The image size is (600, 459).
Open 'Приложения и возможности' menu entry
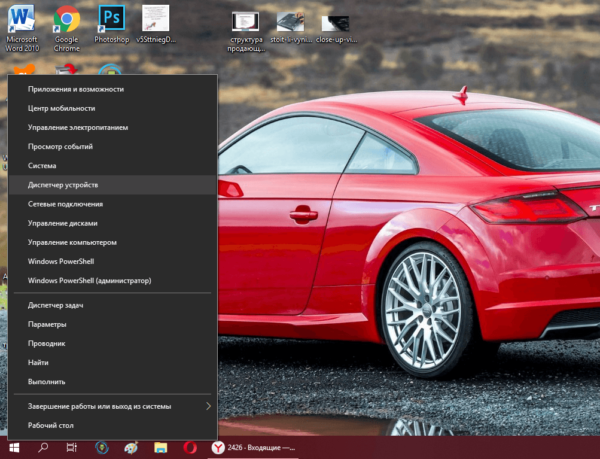point(113,89)
